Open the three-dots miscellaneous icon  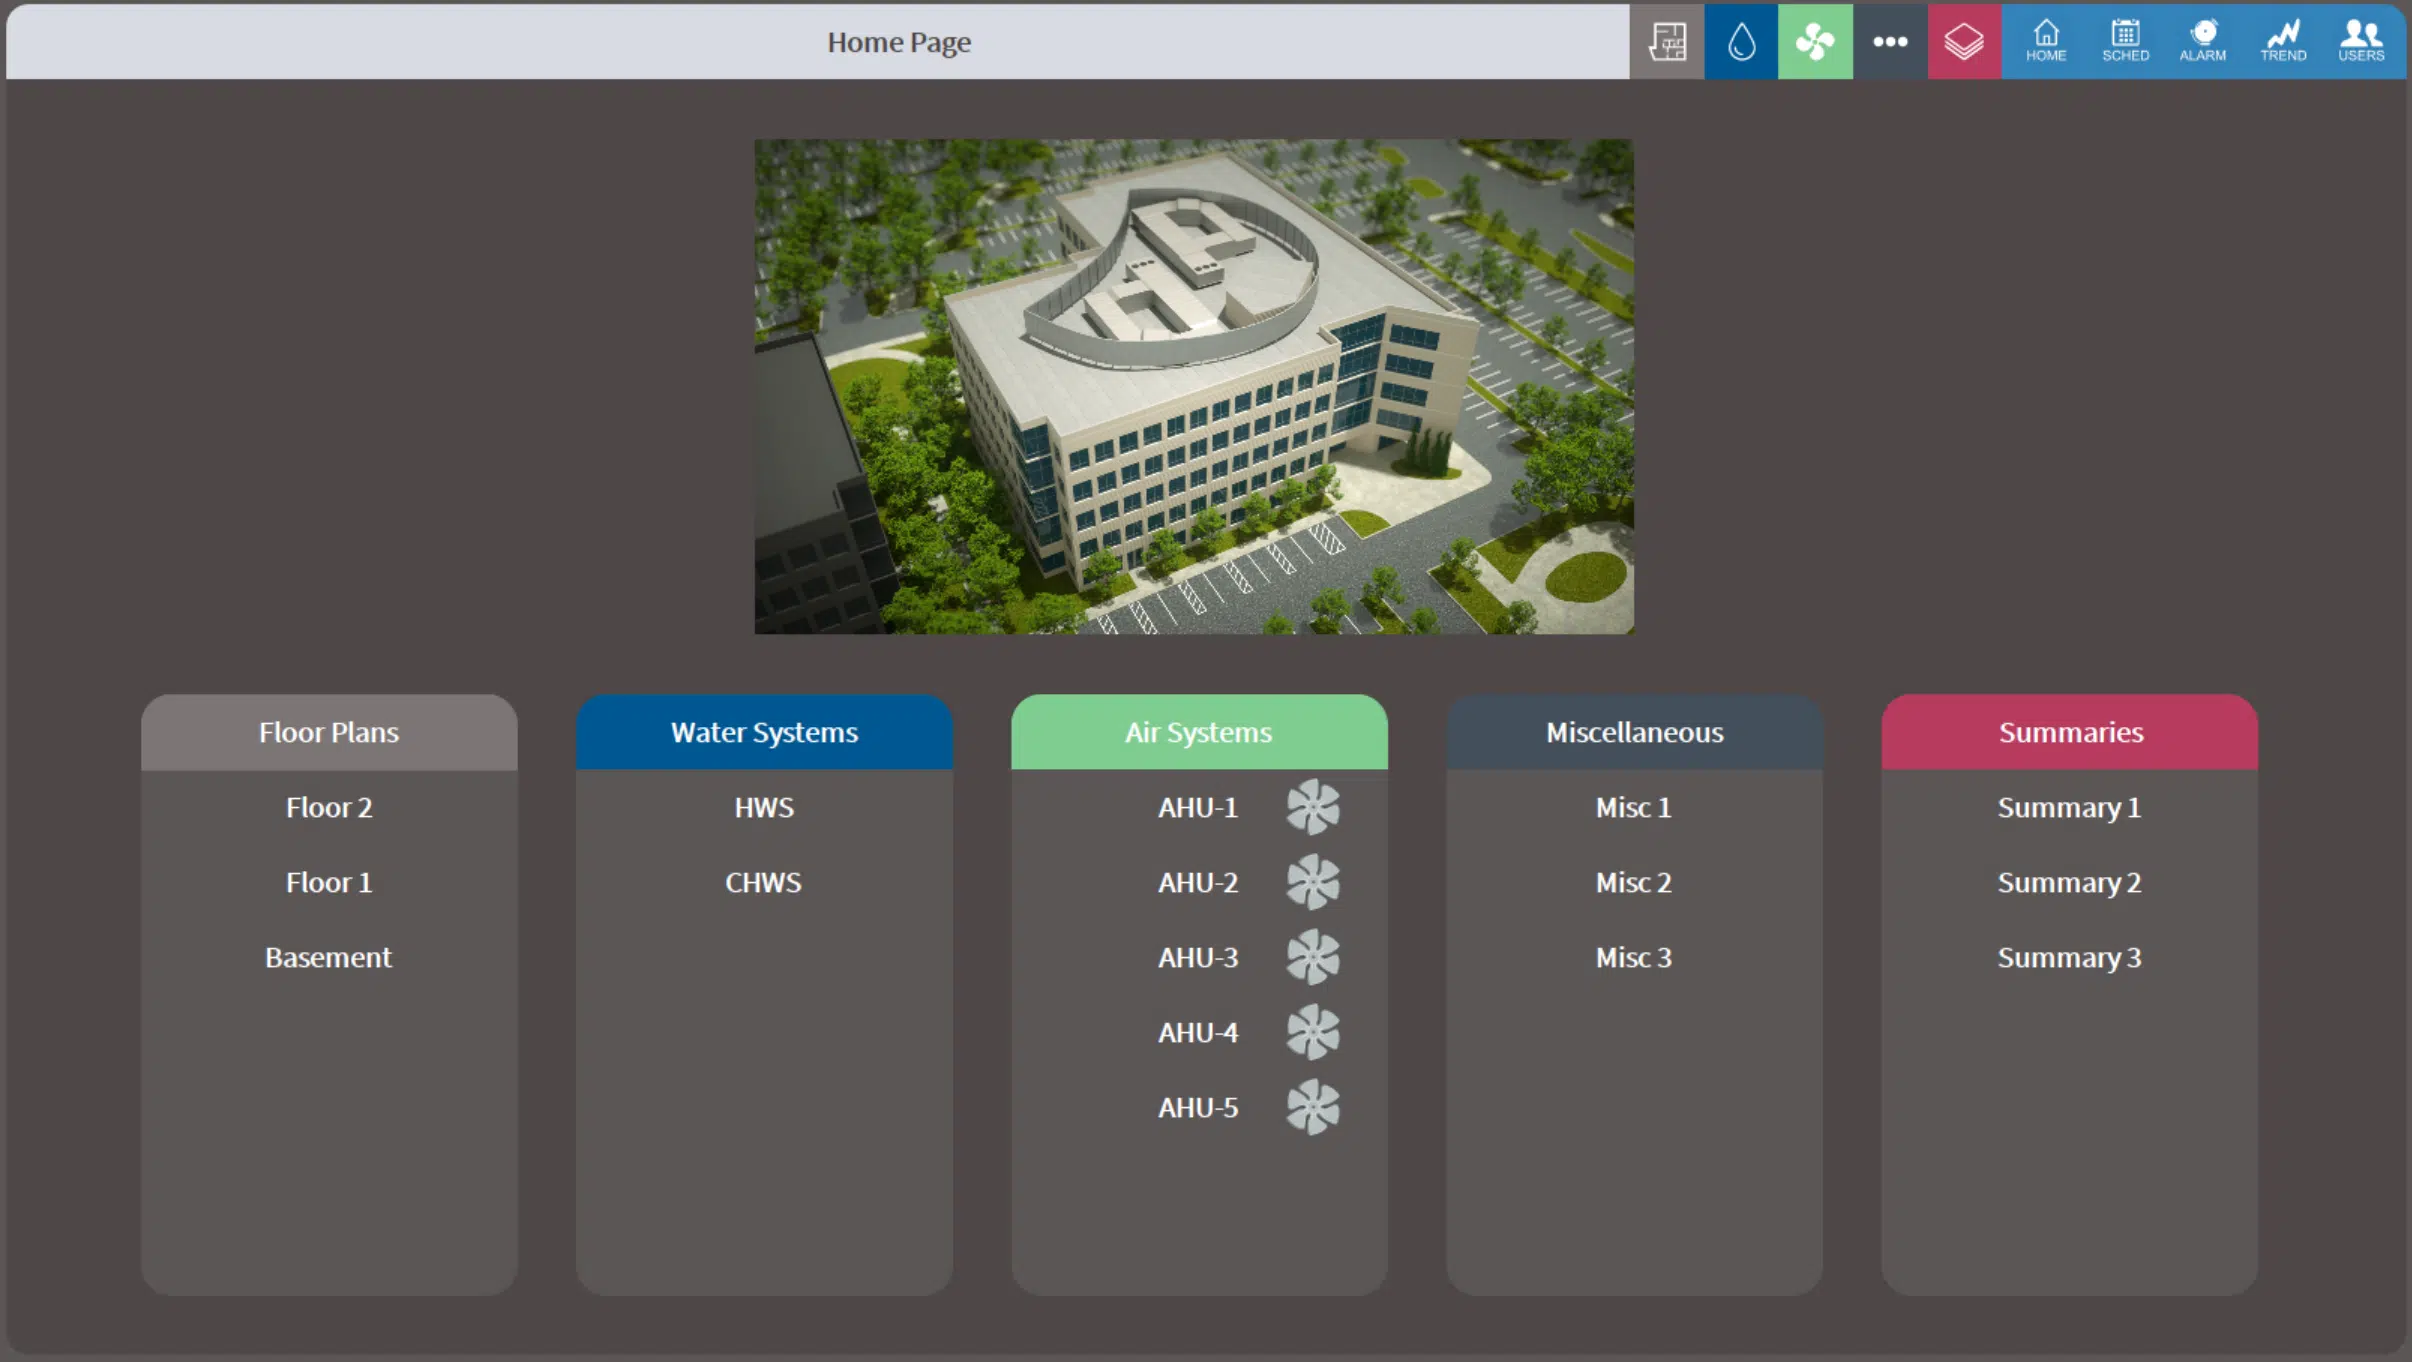1890,42
